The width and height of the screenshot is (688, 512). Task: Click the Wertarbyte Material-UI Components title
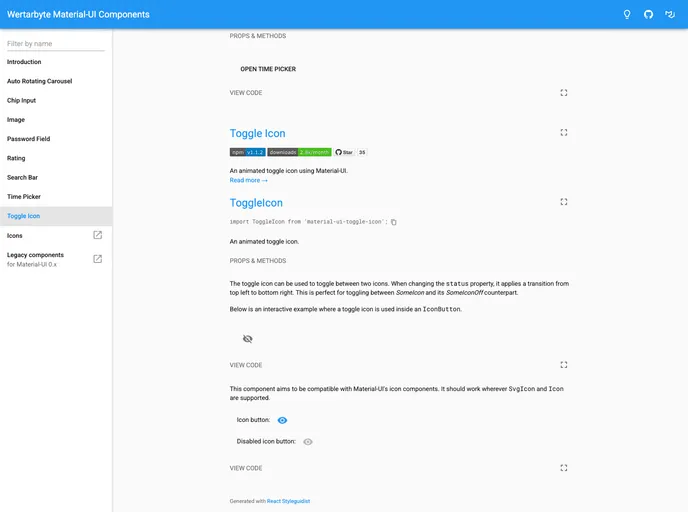(x=78, y=14)
